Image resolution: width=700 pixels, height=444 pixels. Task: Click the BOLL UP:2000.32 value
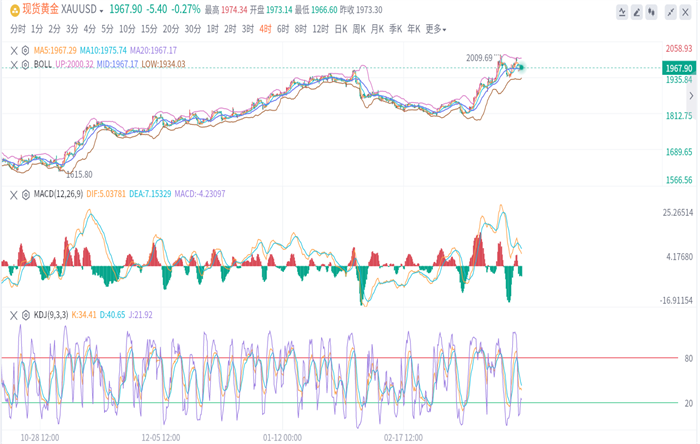pos(75,64)
